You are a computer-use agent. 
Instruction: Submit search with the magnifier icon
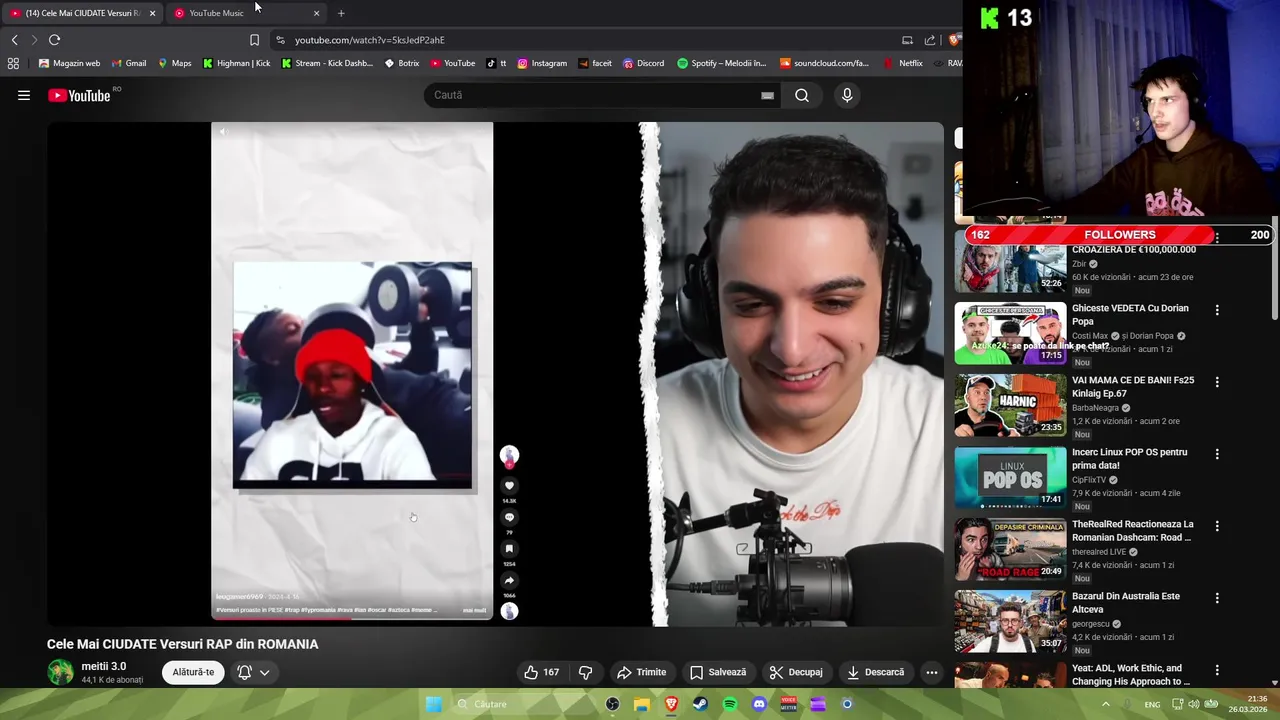pyautogui.click(x=802, y=95)
